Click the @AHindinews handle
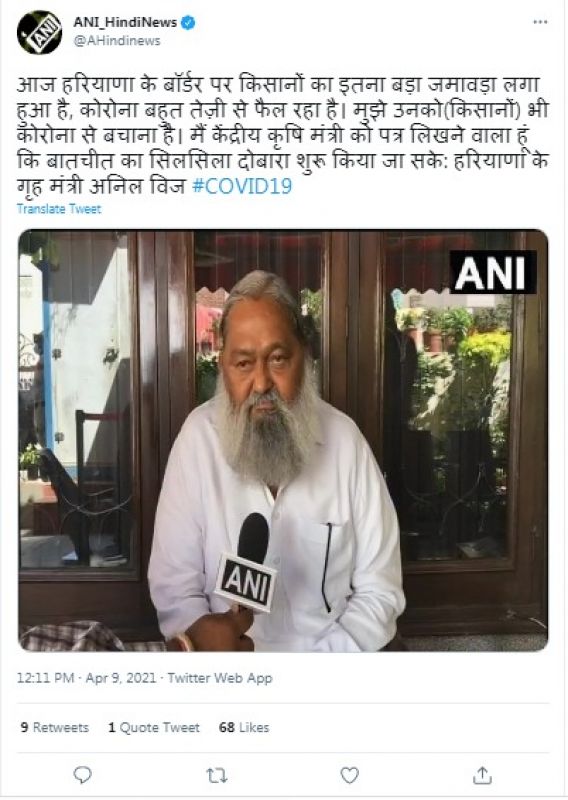This screenshot has height=800, width=568. pos(117,41)
